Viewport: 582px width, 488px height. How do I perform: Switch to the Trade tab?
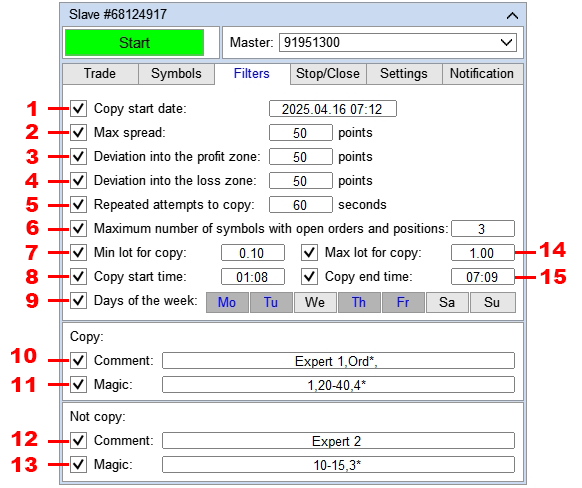pyautogui.click(x=100, y=73)
